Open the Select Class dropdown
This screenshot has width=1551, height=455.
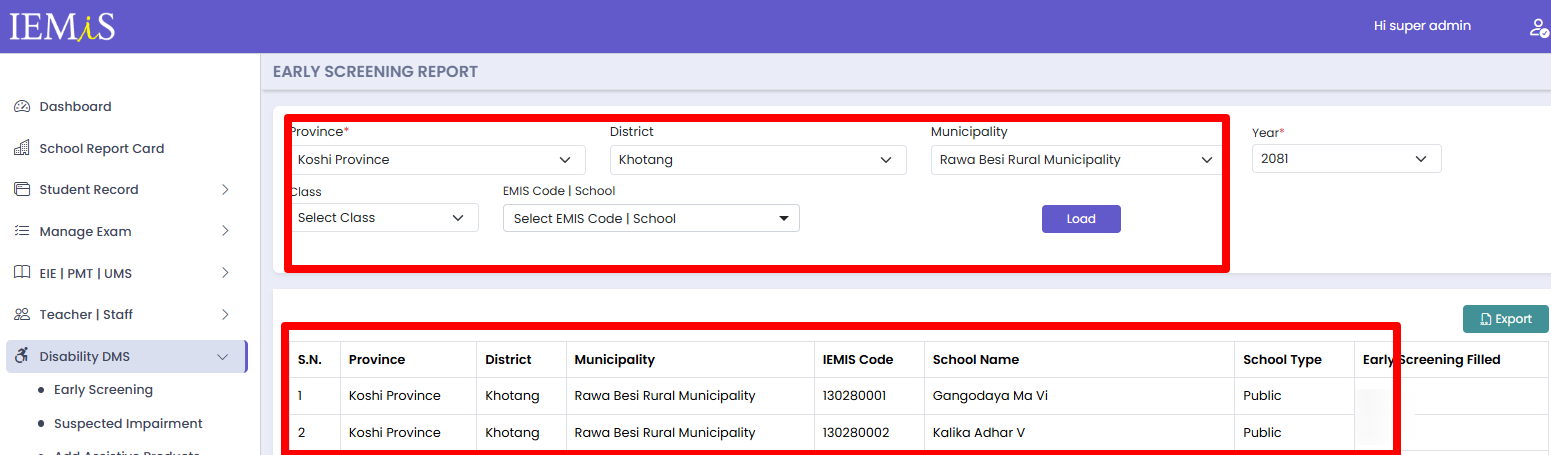pos(383,218)
